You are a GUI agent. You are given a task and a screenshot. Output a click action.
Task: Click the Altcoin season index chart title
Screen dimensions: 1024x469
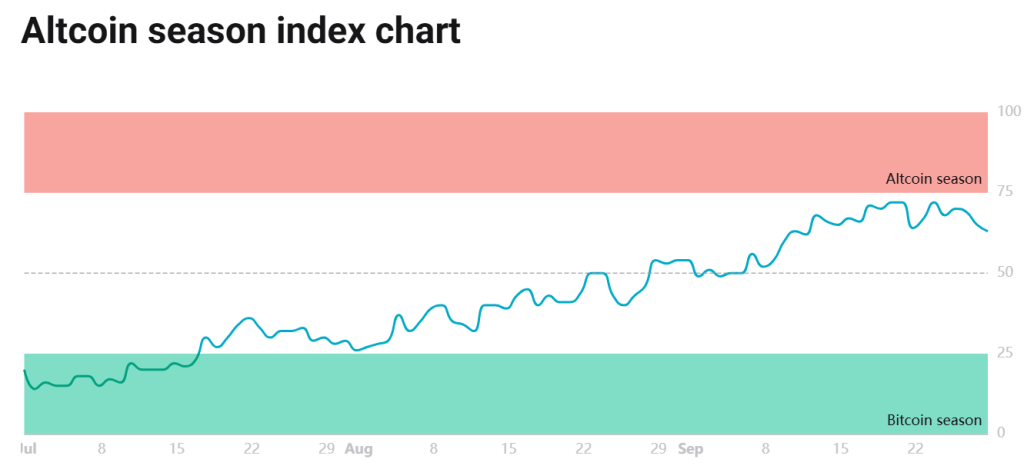pos(240,31)
